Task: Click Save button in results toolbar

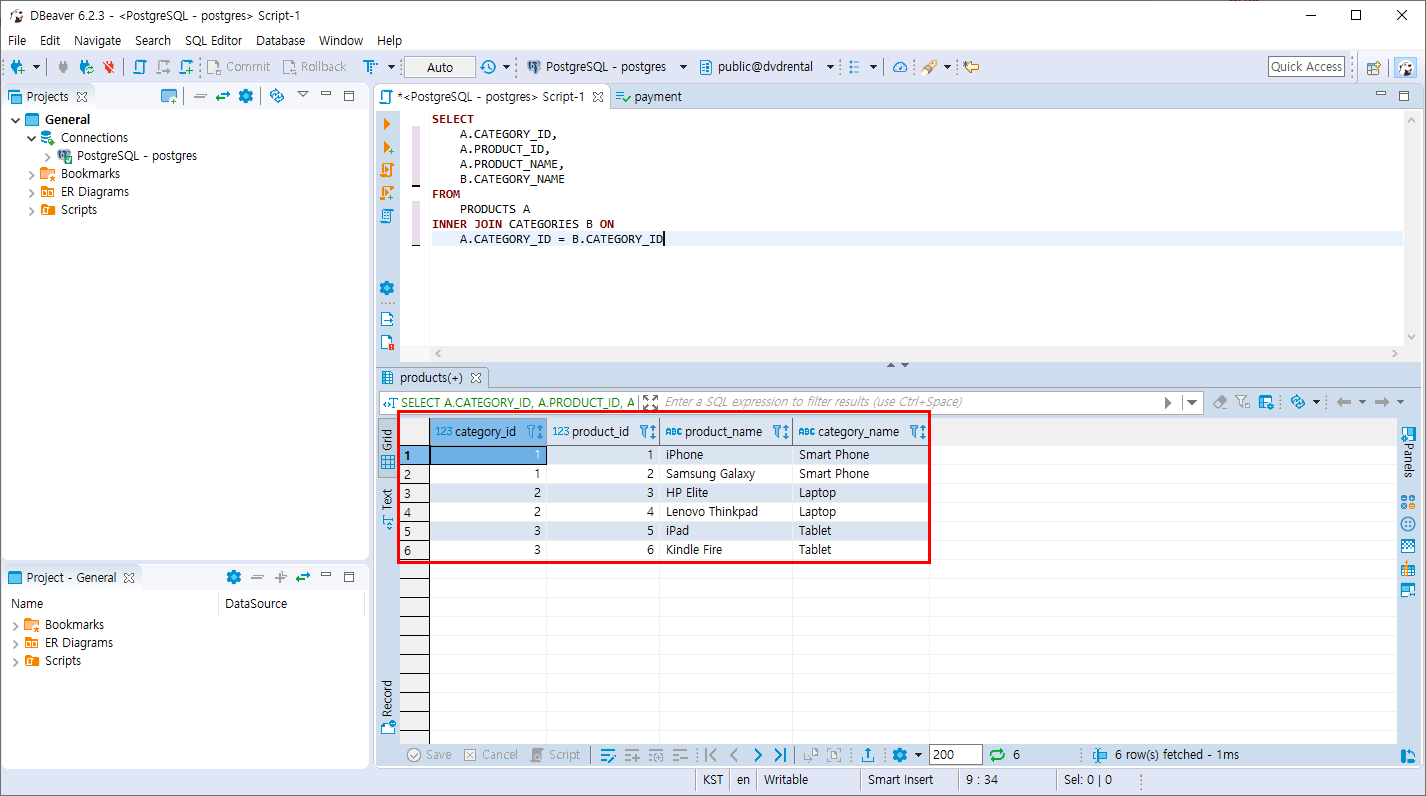Action: 430,755
